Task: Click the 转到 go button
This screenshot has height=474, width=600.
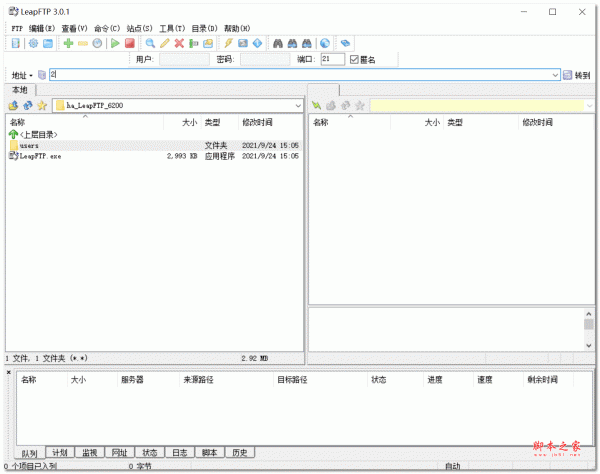Action: pos(577,75)
